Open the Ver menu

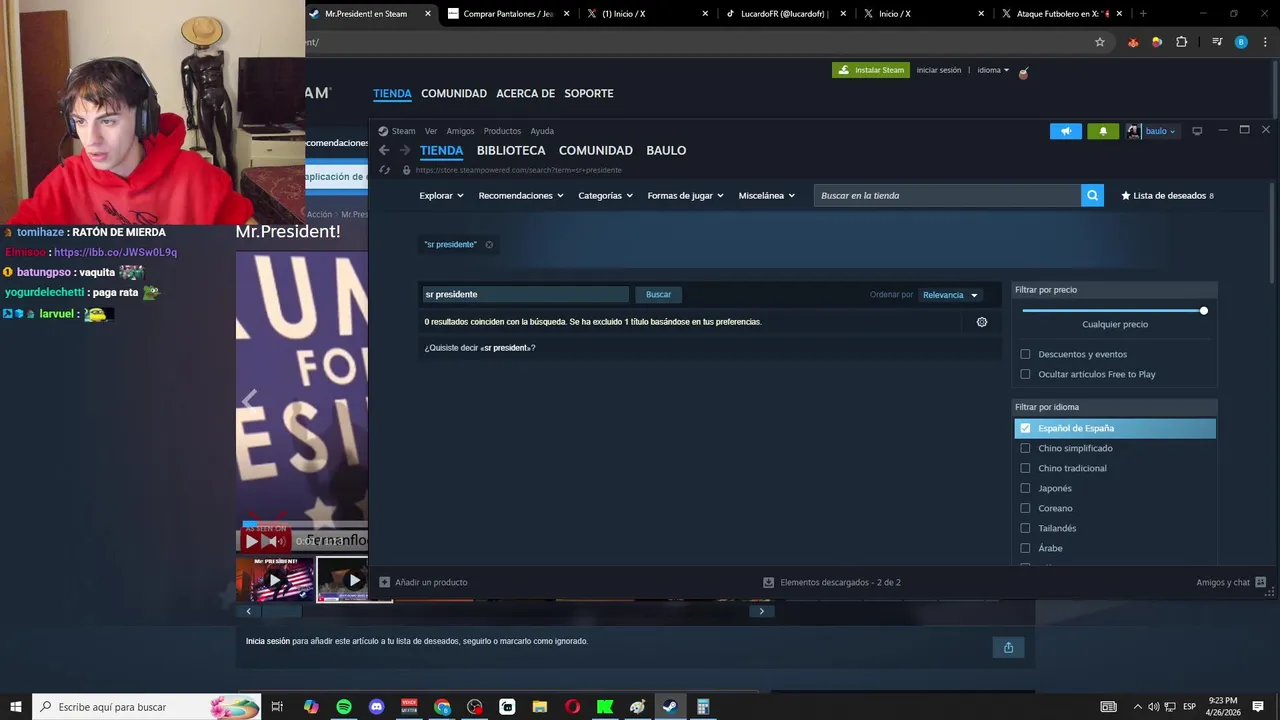(x=431, y=131)
